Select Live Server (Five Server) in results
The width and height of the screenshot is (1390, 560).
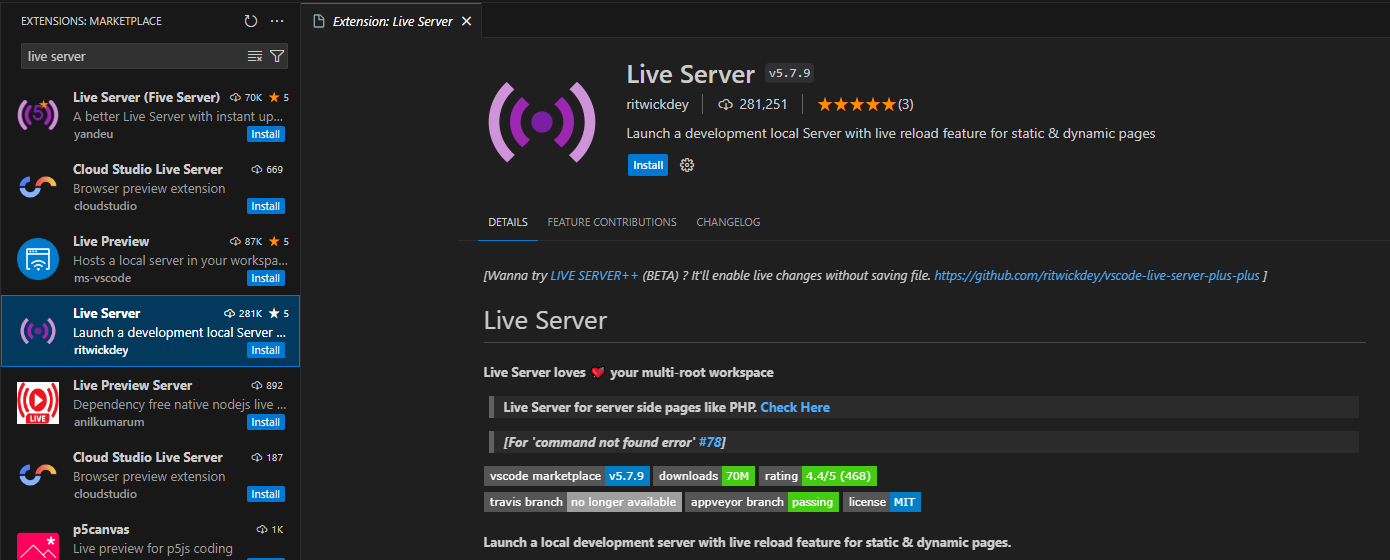point(150,116)
